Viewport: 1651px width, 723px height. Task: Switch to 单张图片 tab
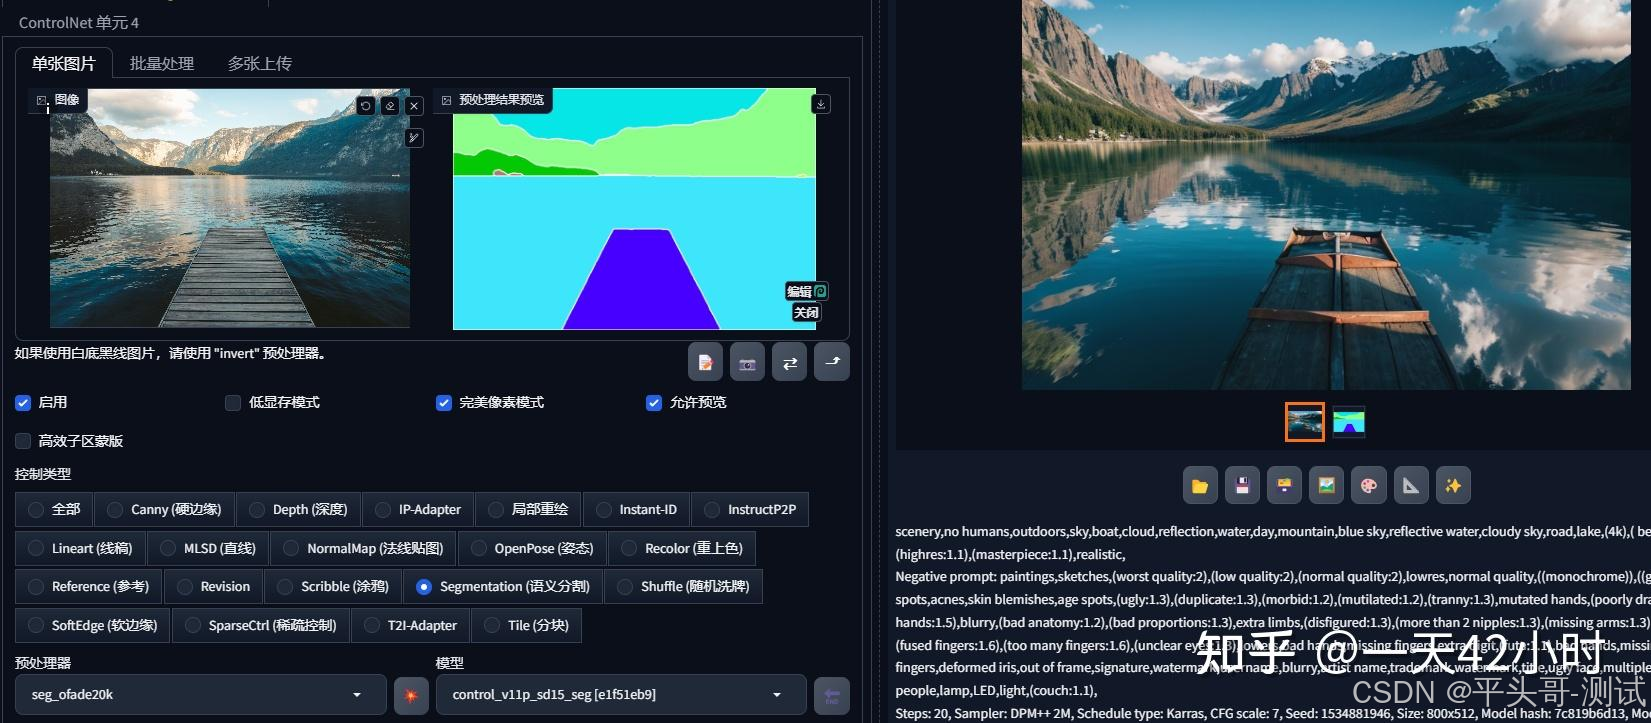coord(63,63)
